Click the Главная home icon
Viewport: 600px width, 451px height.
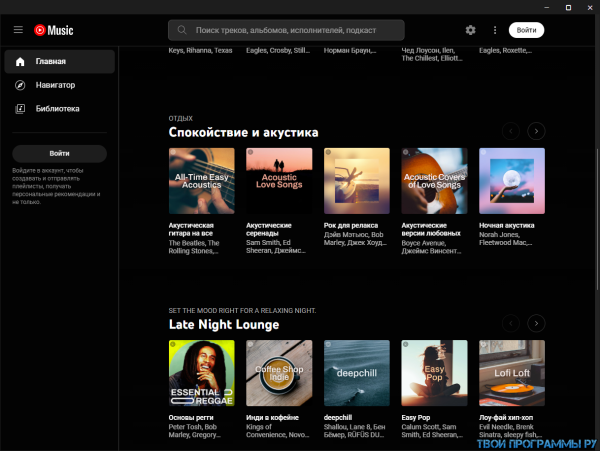coord(20,62)
